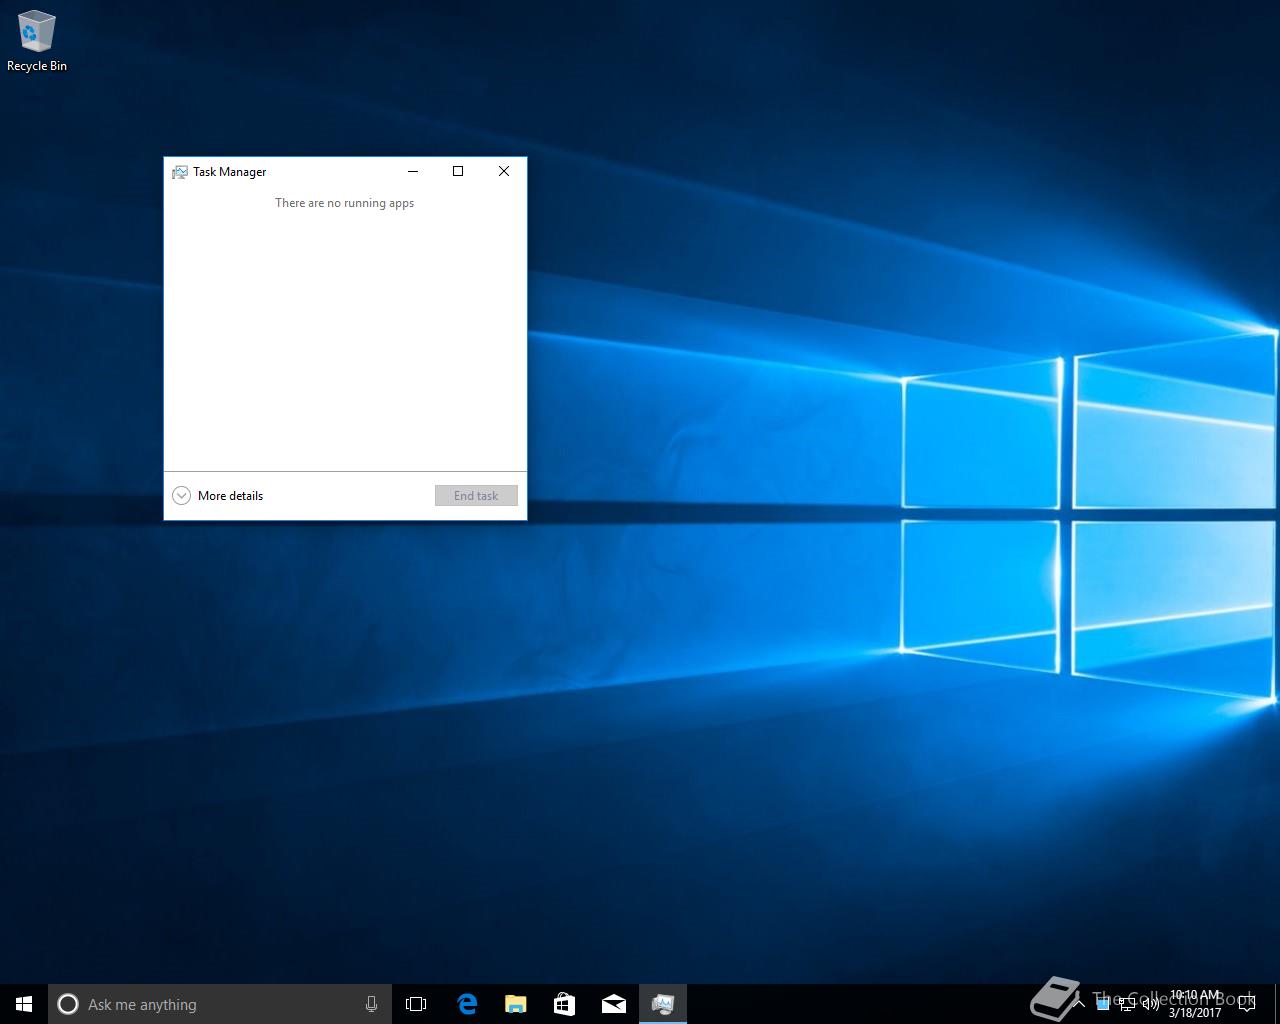Activate the Cortana microphone icon
Viewport: 1280px width, 1024px height.
[x=371, y=1004]
